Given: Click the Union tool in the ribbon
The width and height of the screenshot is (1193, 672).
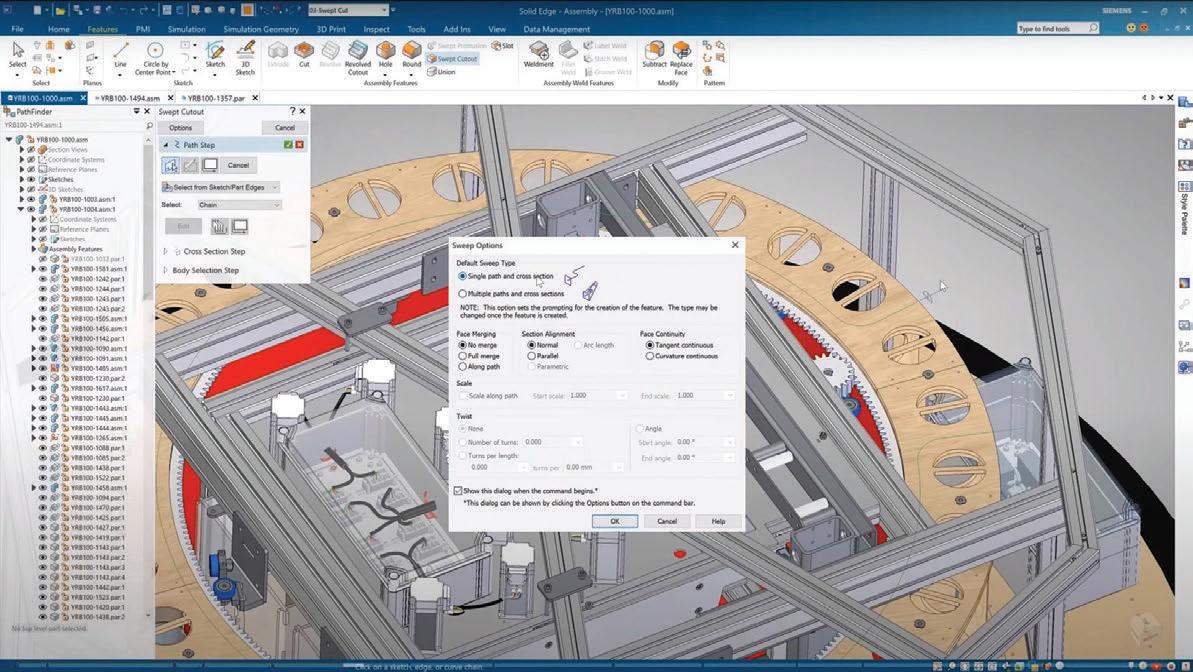Looking at the screenshot, I should pos(441,72).
